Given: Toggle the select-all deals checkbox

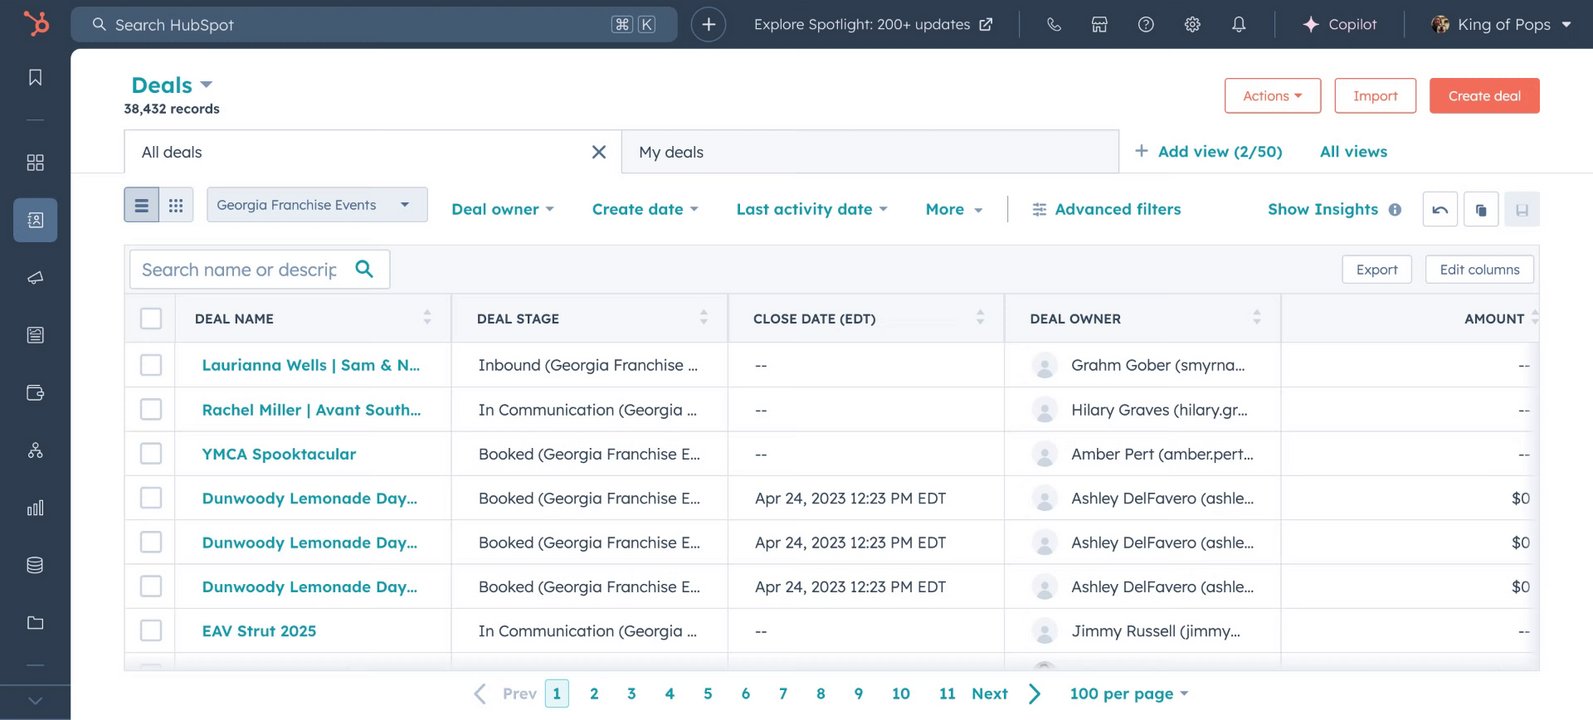Looking at the screenshot, I should point(151,319).
